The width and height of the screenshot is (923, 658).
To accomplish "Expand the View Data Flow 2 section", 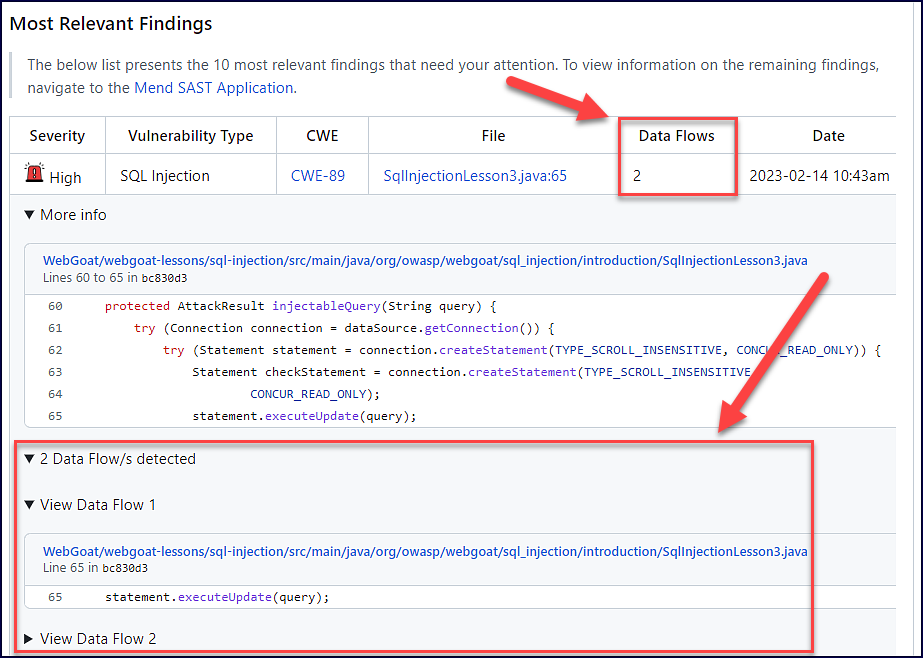I will click(90, 639).
